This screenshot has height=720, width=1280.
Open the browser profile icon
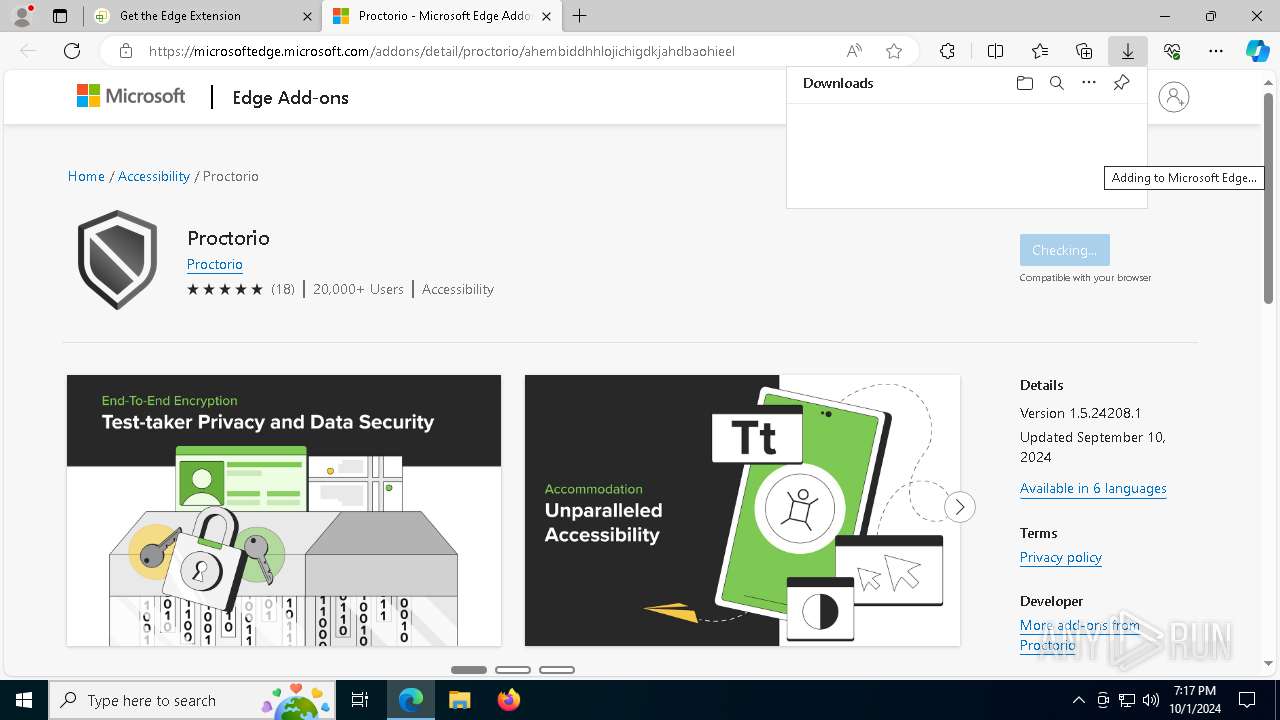click(22, 15)
